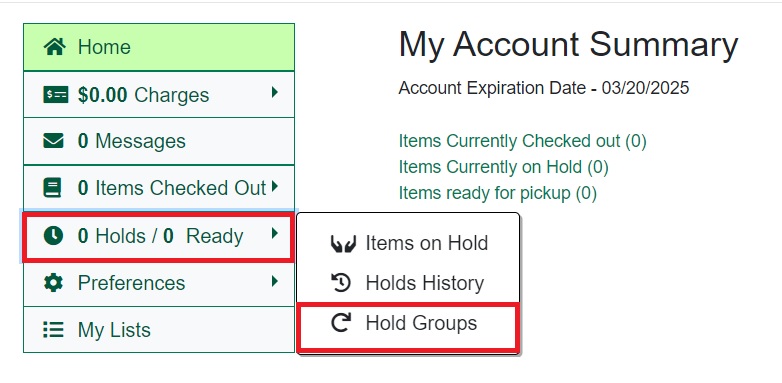
Task: Click the hands icon for Items on Hold
Action: [343, 244]
